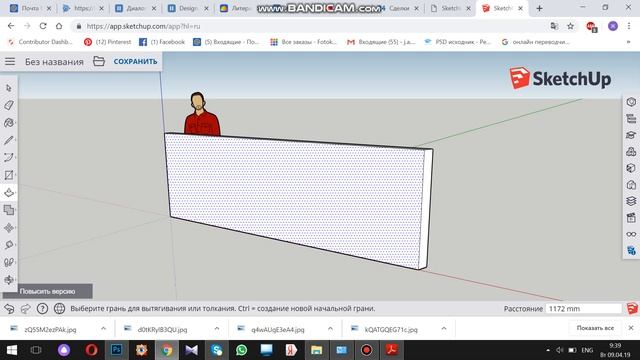
Task: Pick the Move four-arrow tool
Action: pos(9,228)
